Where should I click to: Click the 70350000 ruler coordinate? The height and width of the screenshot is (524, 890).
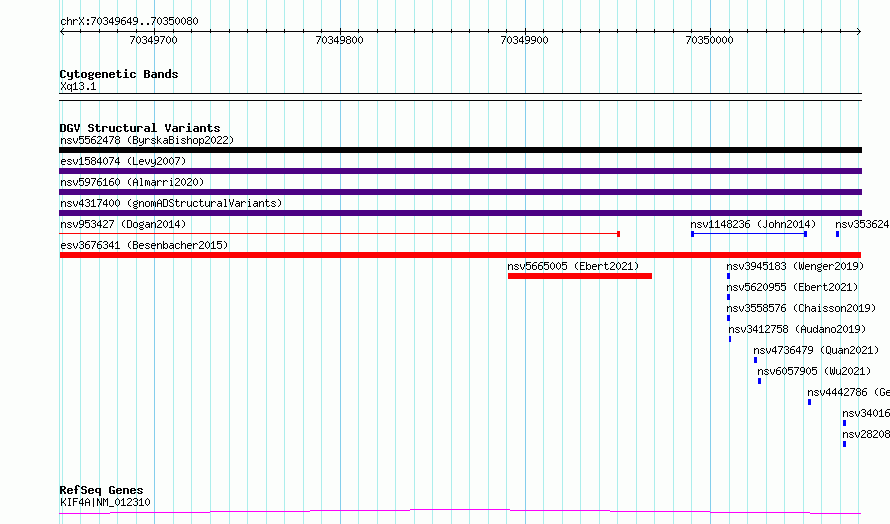coord(710,40)
